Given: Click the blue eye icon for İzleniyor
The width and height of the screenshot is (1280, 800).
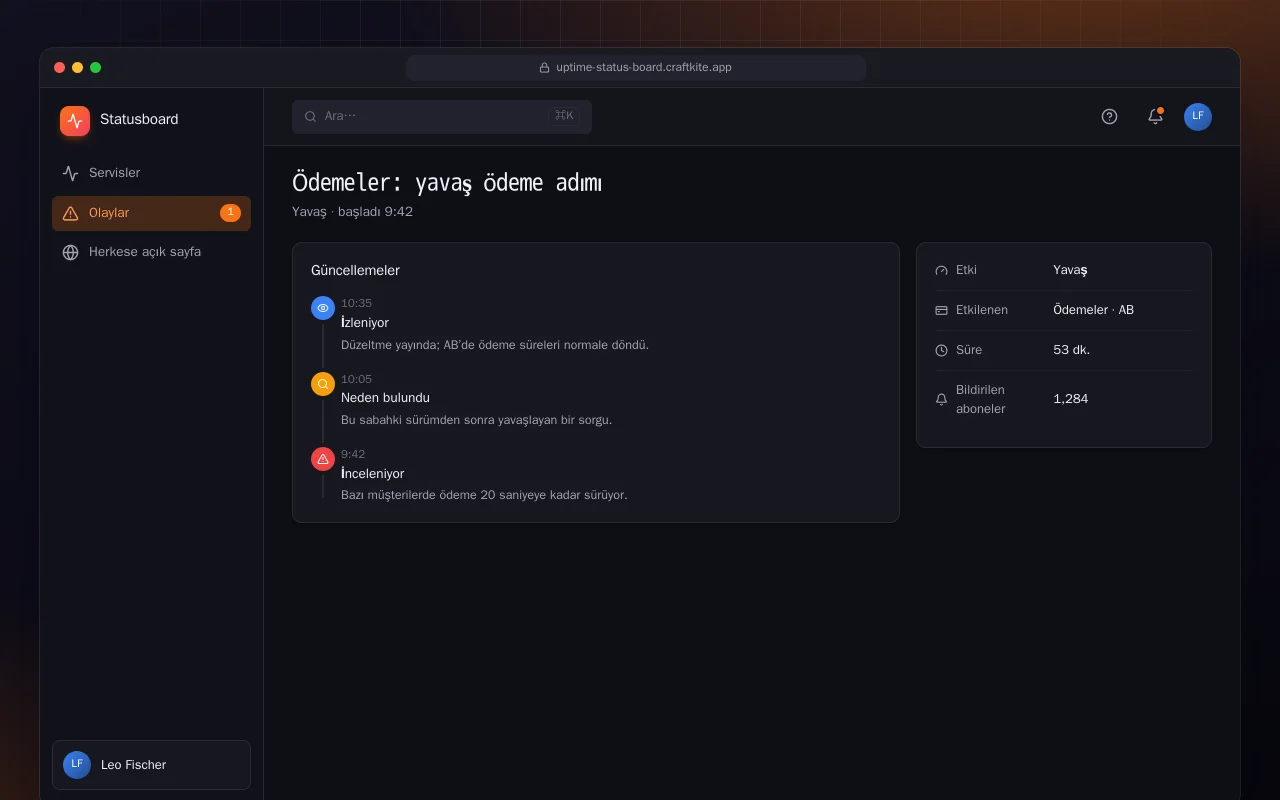Looking at the screenshot, I should point(323,308).
